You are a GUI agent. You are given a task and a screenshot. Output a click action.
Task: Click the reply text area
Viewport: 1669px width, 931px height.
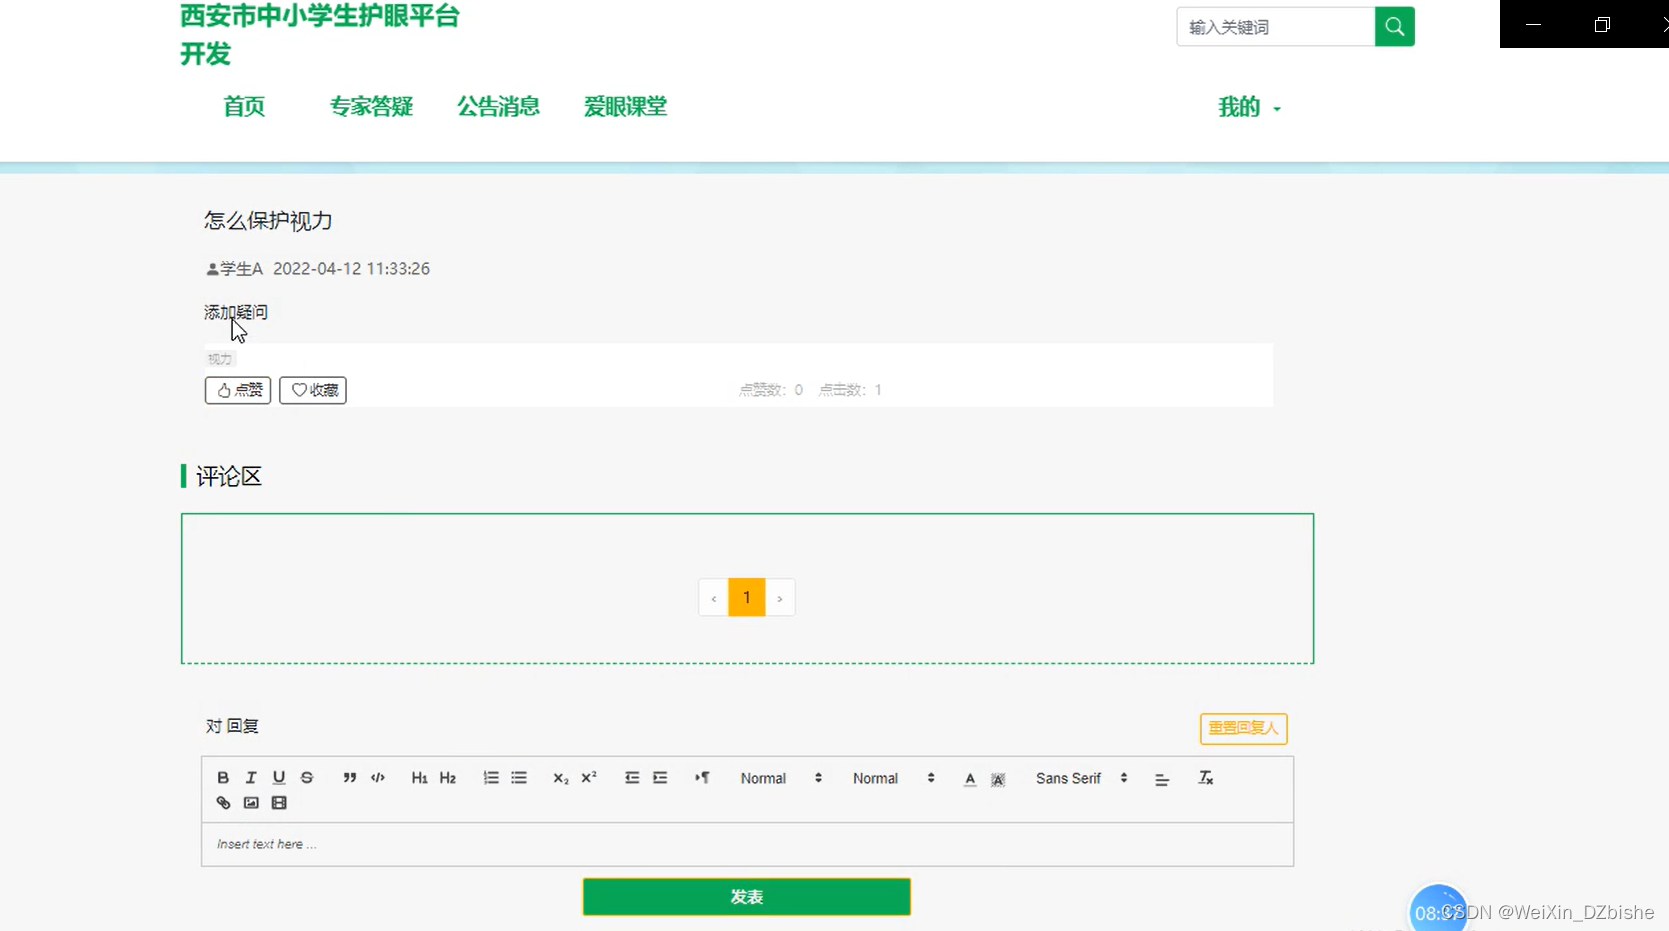click(x=747, y=844)
